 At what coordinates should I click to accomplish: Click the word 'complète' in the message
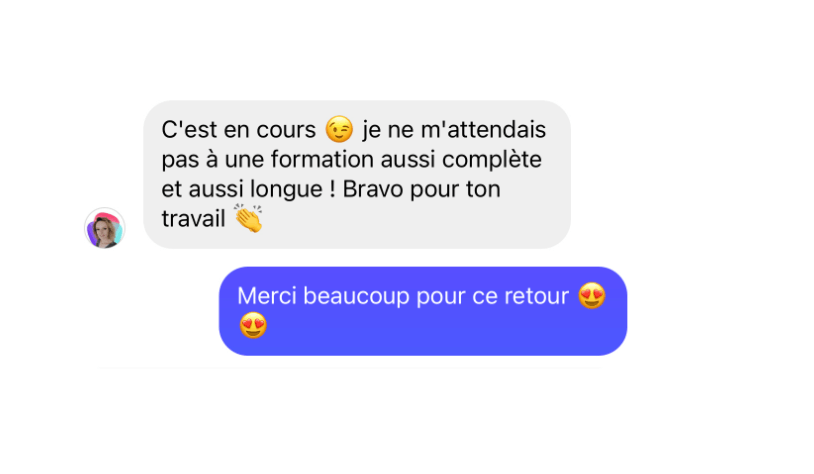click(x=492, y=159)
